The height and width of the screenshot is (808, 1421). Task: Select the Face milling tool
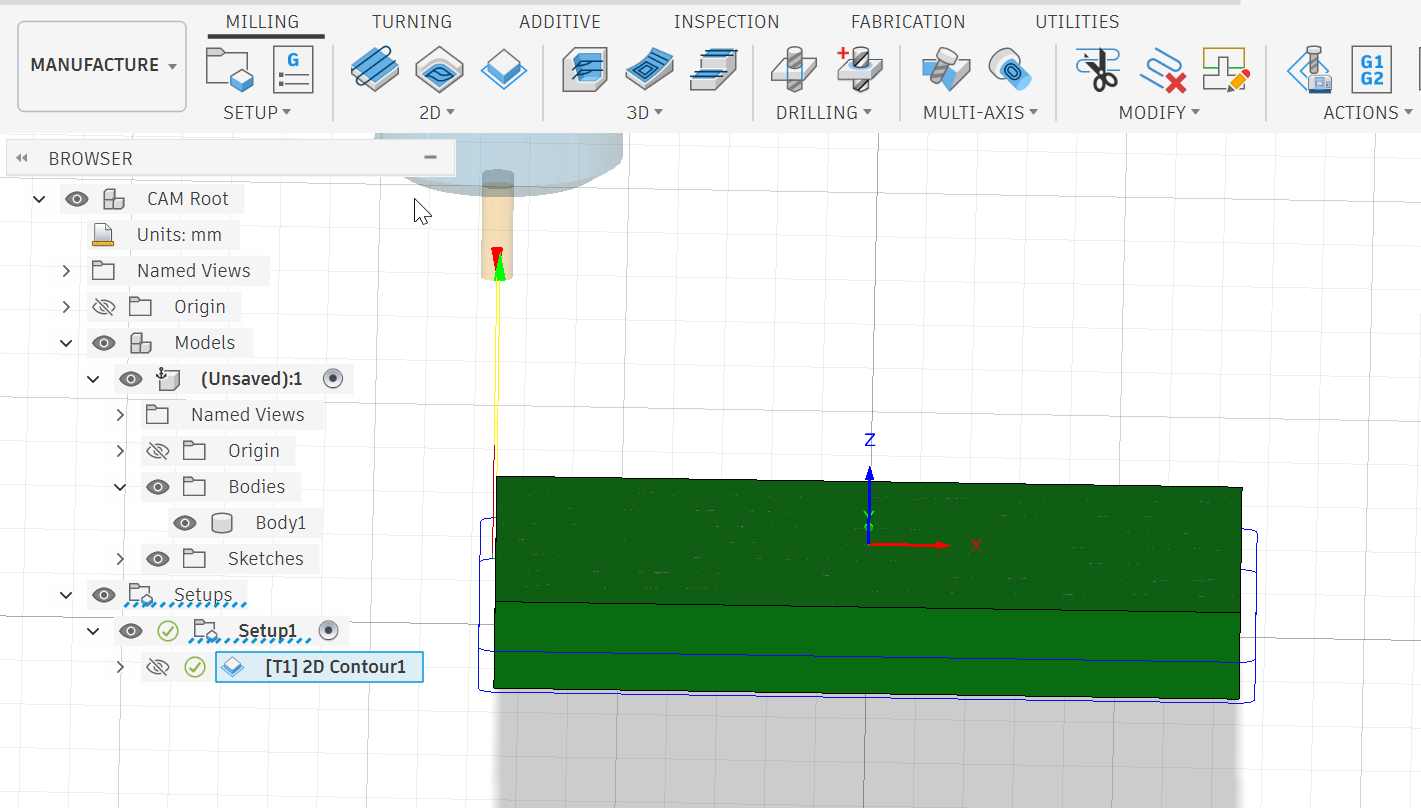[504, 69]
